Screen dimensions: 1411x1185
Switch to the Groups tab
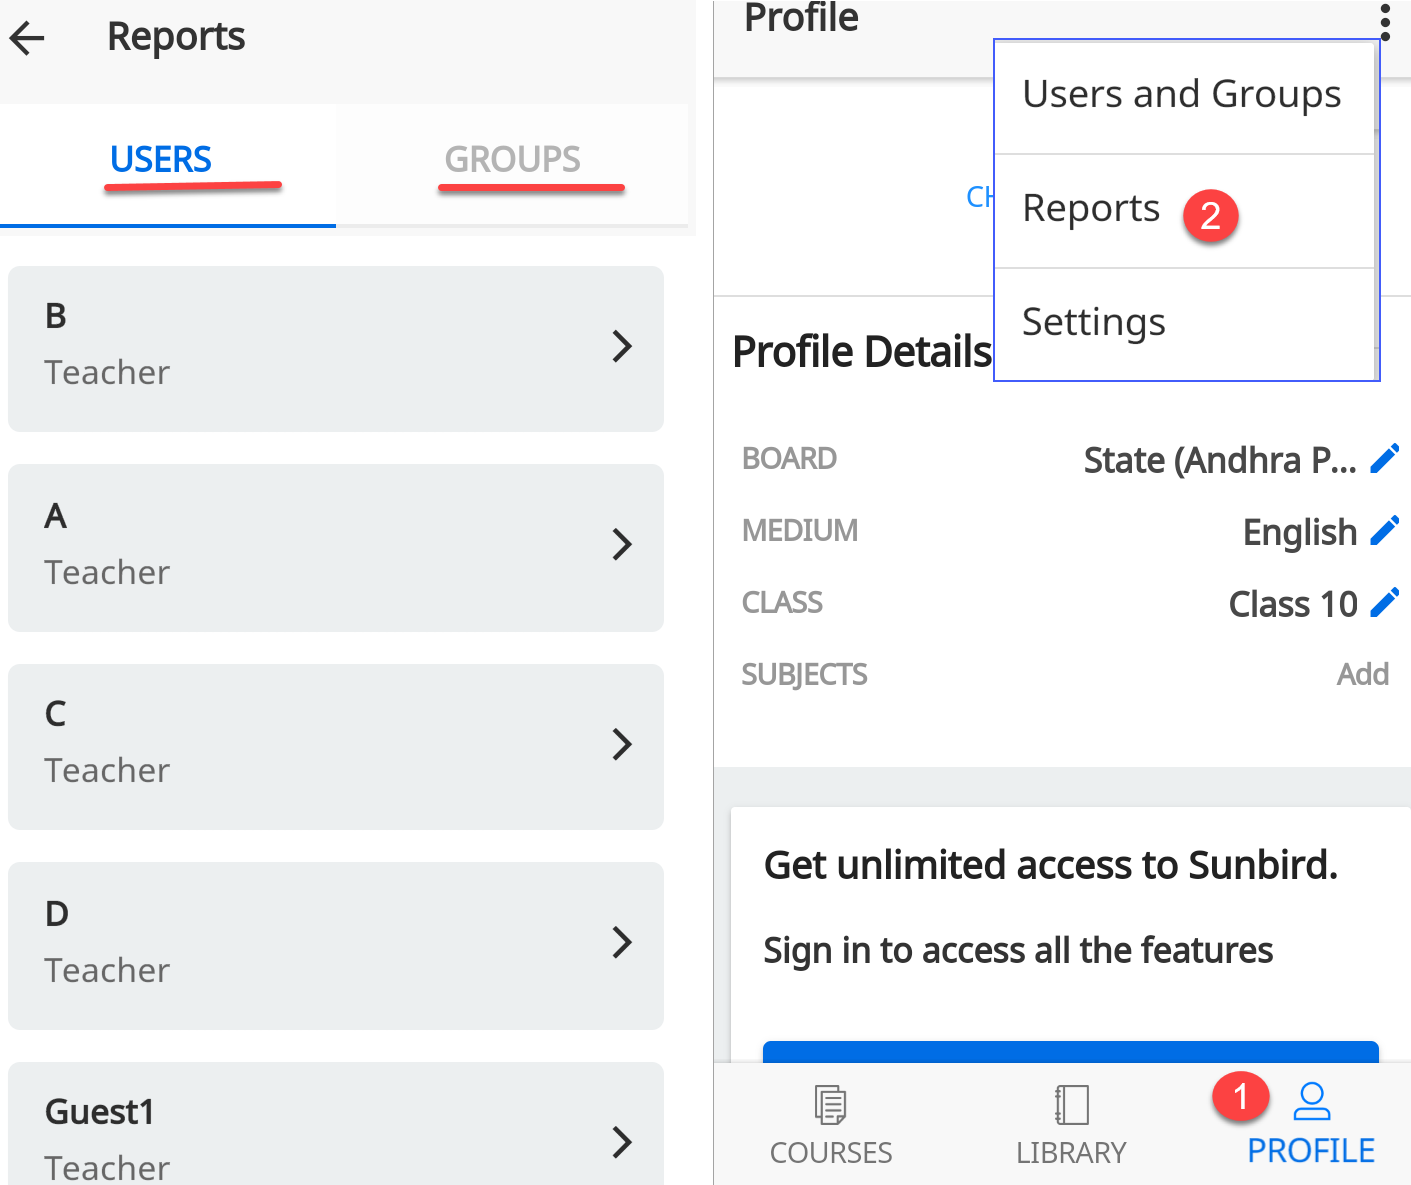pos(512,159)
